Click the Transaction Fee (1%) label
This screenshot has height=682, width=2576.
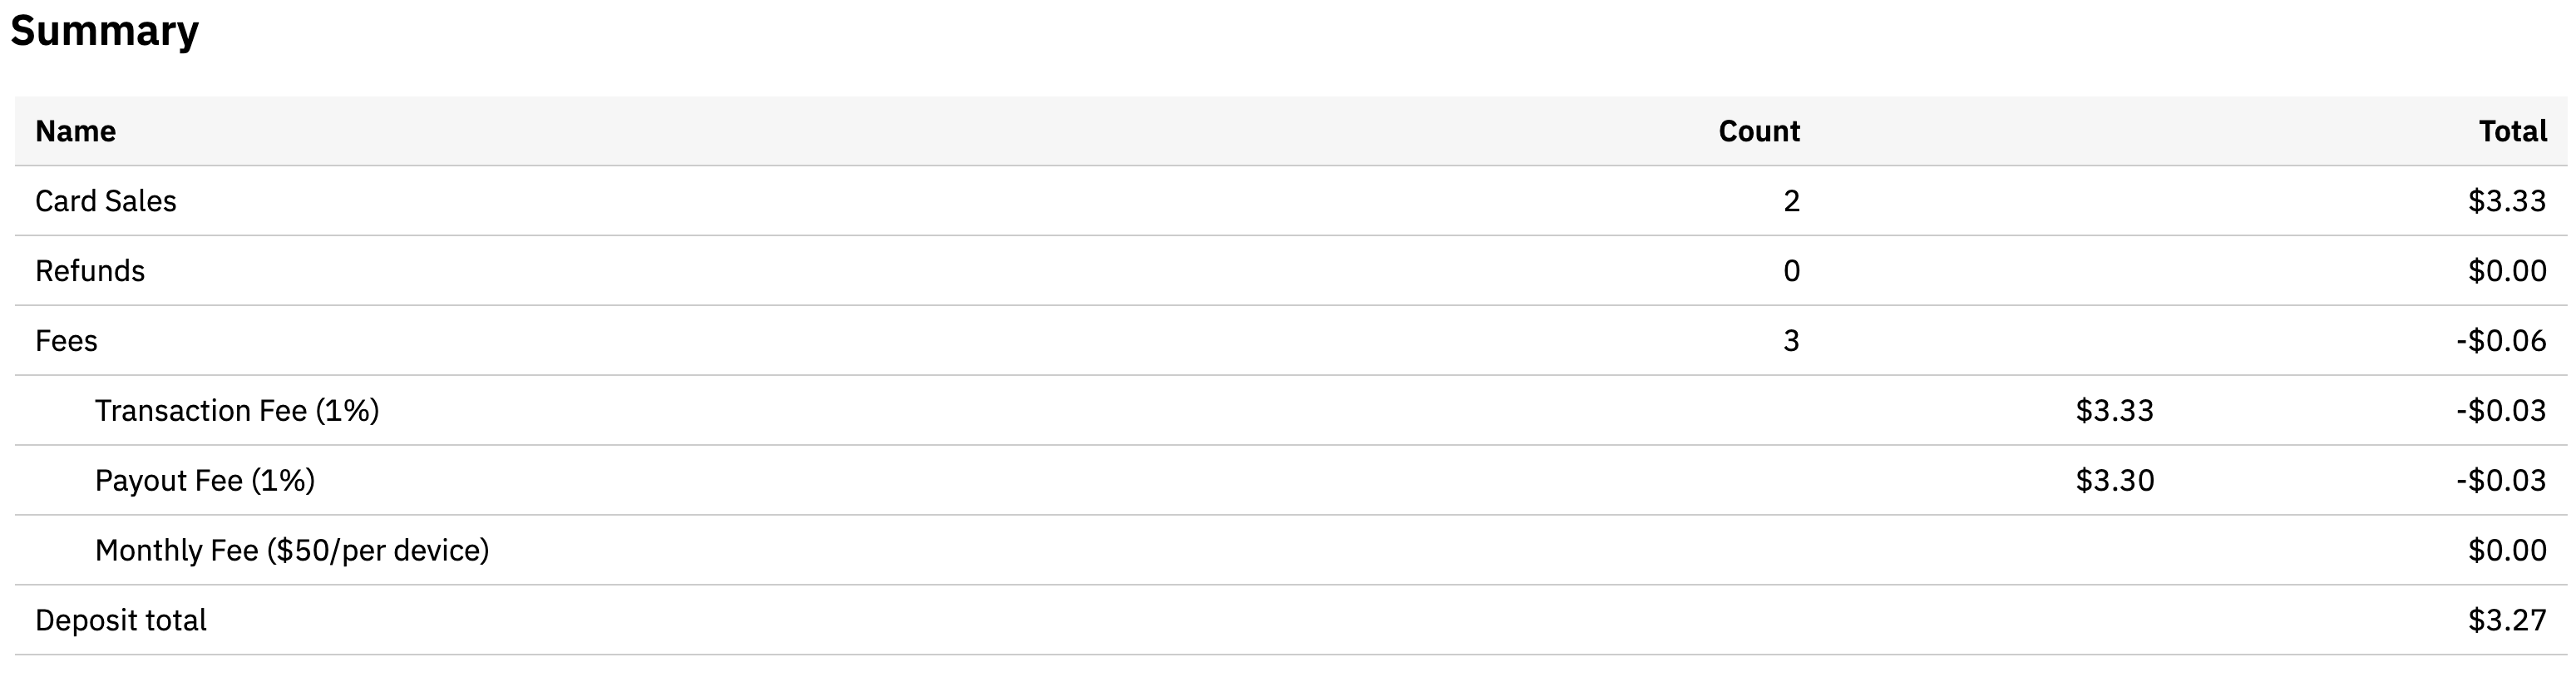[x=237, y=411]
